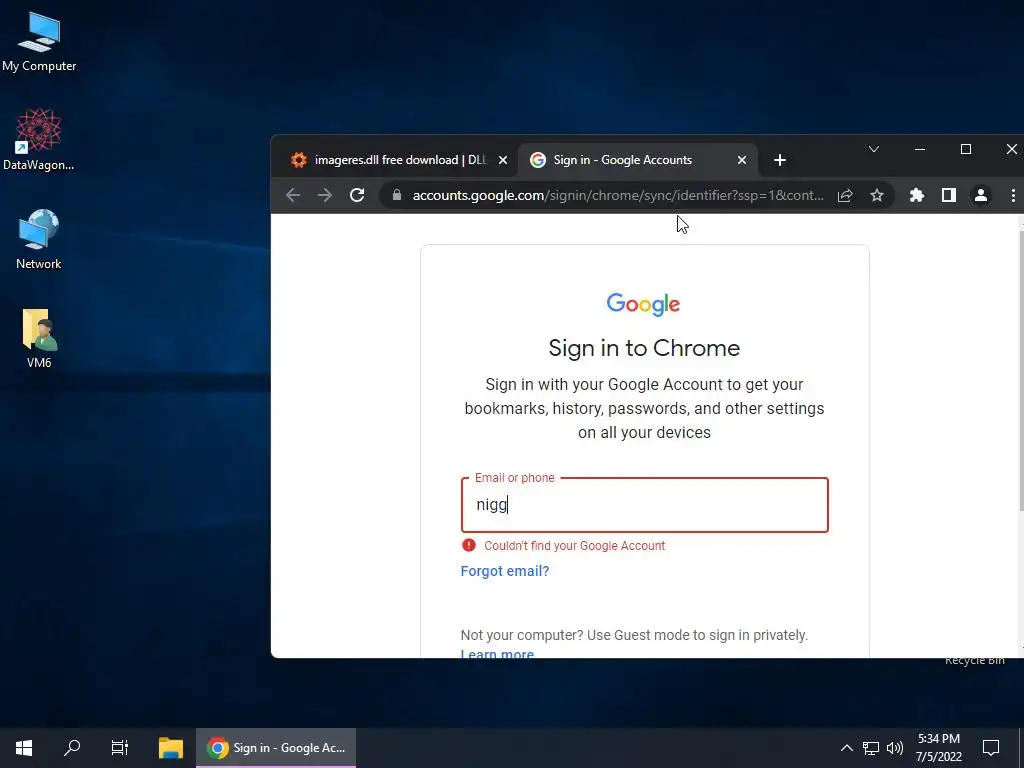Viewport: 1024px width, 768px height.
Task: Close the Sign in - Google Accounts tab
Action: tap(742, 160)
